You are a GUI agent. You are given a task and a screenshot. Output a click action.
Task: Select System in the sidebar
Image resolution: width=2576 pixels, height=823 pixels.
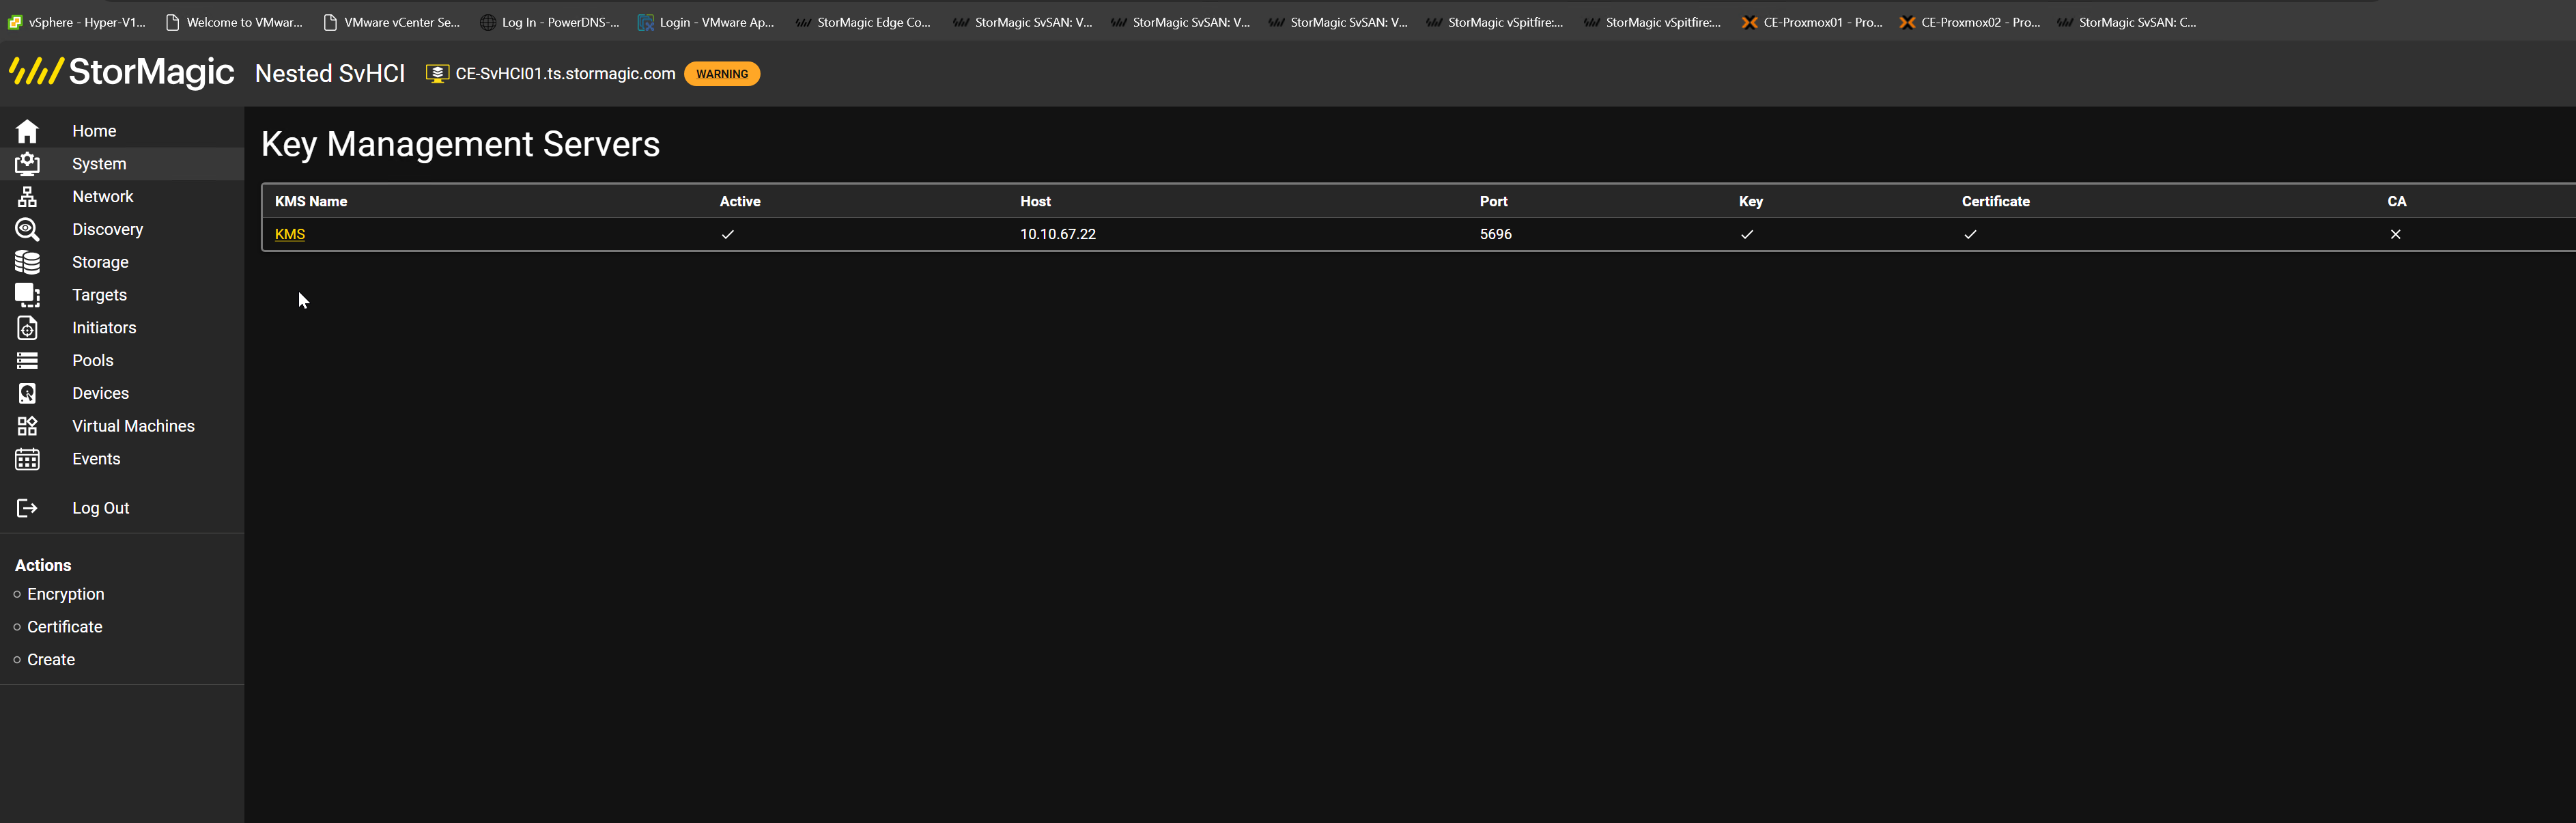(99, 164)
